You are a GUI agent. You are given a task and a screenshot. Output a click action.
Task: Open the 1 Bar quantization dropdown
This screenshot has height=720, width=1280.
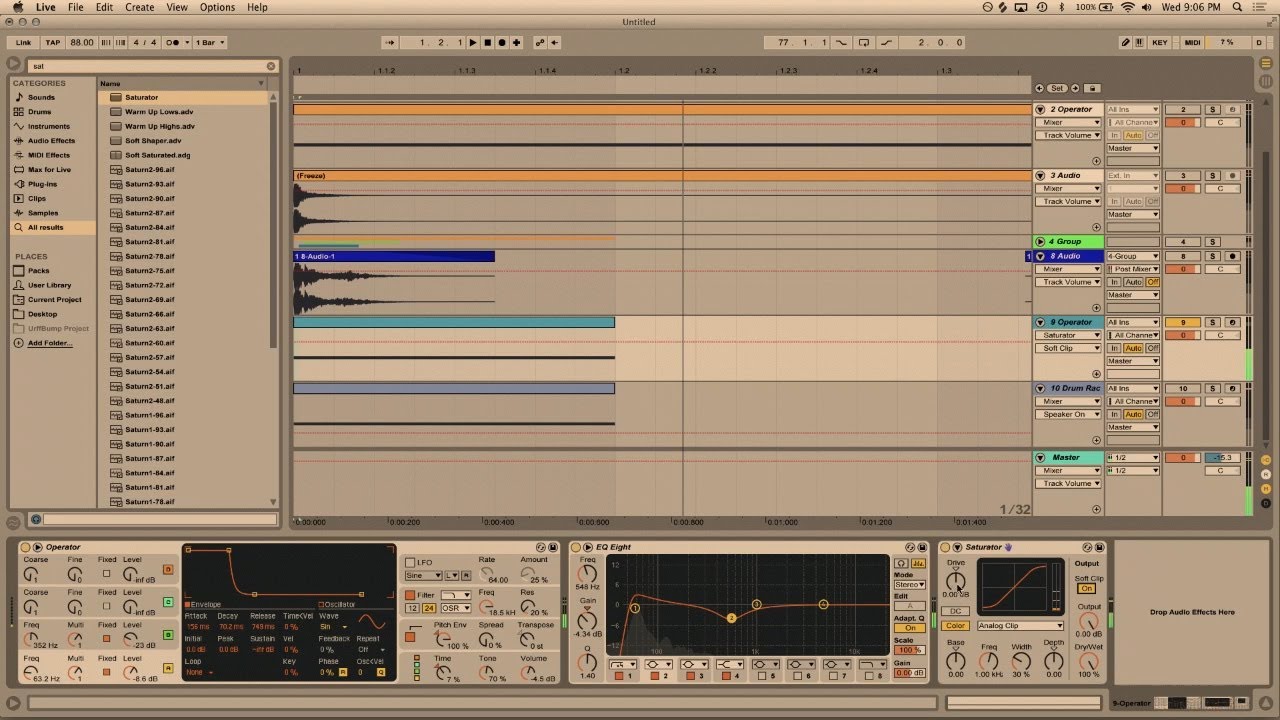[209, 42]
